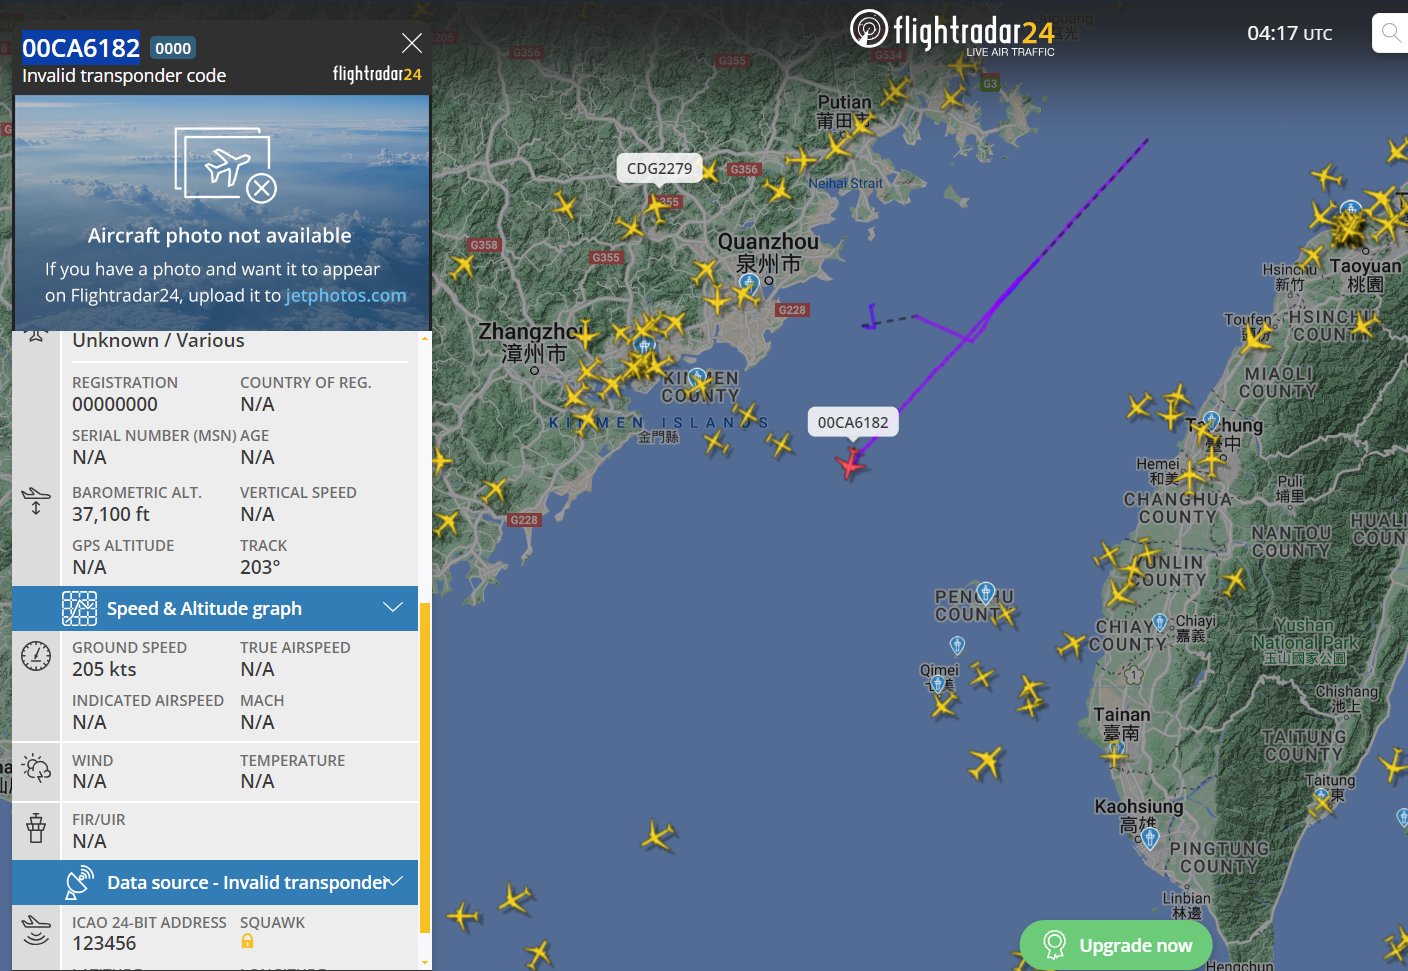The width and height of the screenshot is (1408, 971).
Task: Click the speed gauge icon beside Ground Speed
Action: point(36,656)
